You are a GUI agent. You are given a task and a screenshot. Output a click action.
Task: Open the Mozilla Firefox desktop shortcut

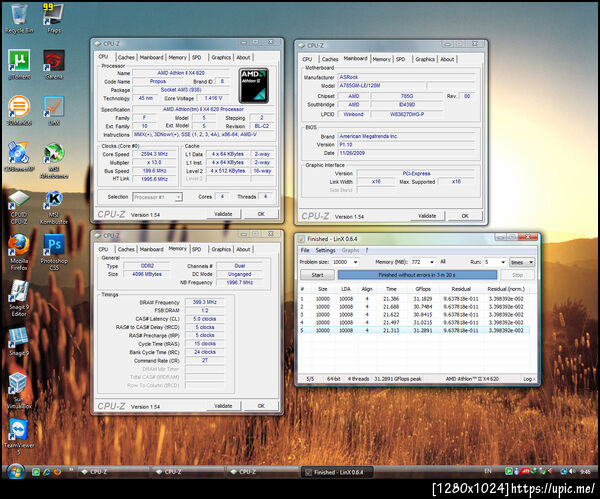19,253
